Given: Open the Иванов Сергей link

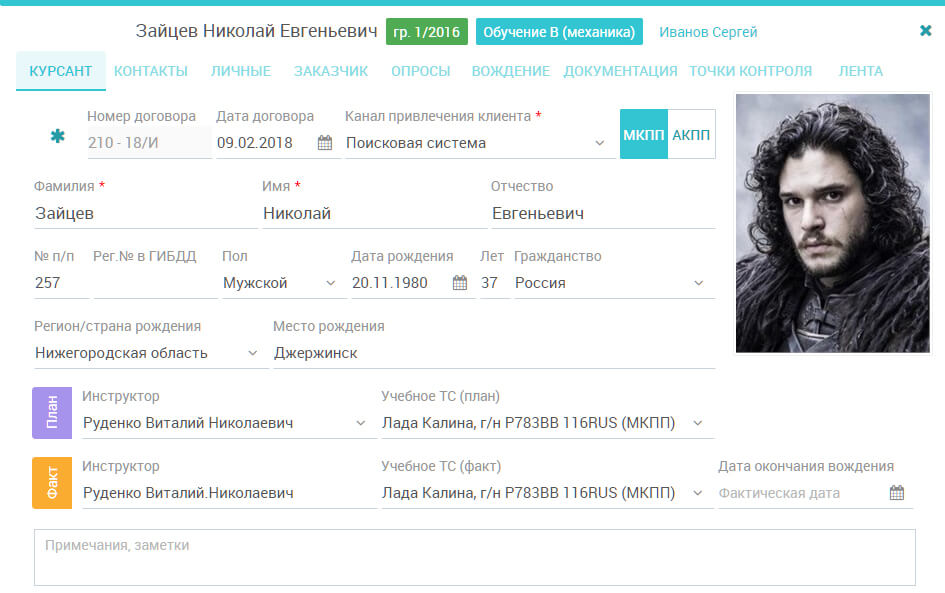Looking at the screenshot, I should click(x=708, y=32).
